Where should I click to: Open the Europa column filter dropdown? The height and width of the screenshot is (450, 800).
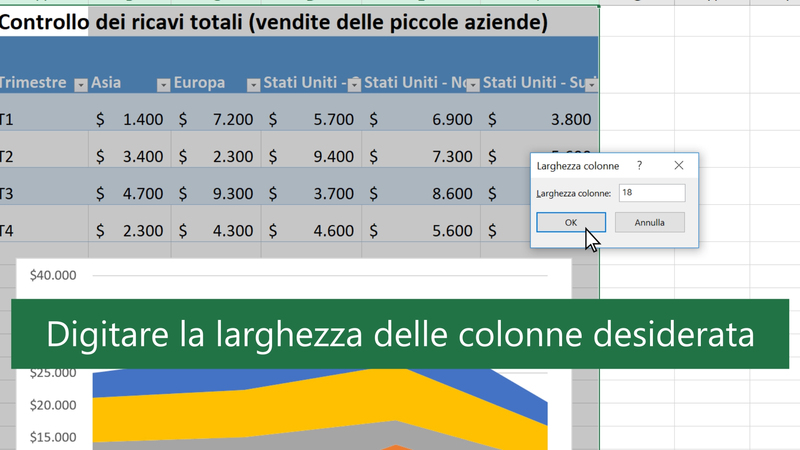point(253,85)
